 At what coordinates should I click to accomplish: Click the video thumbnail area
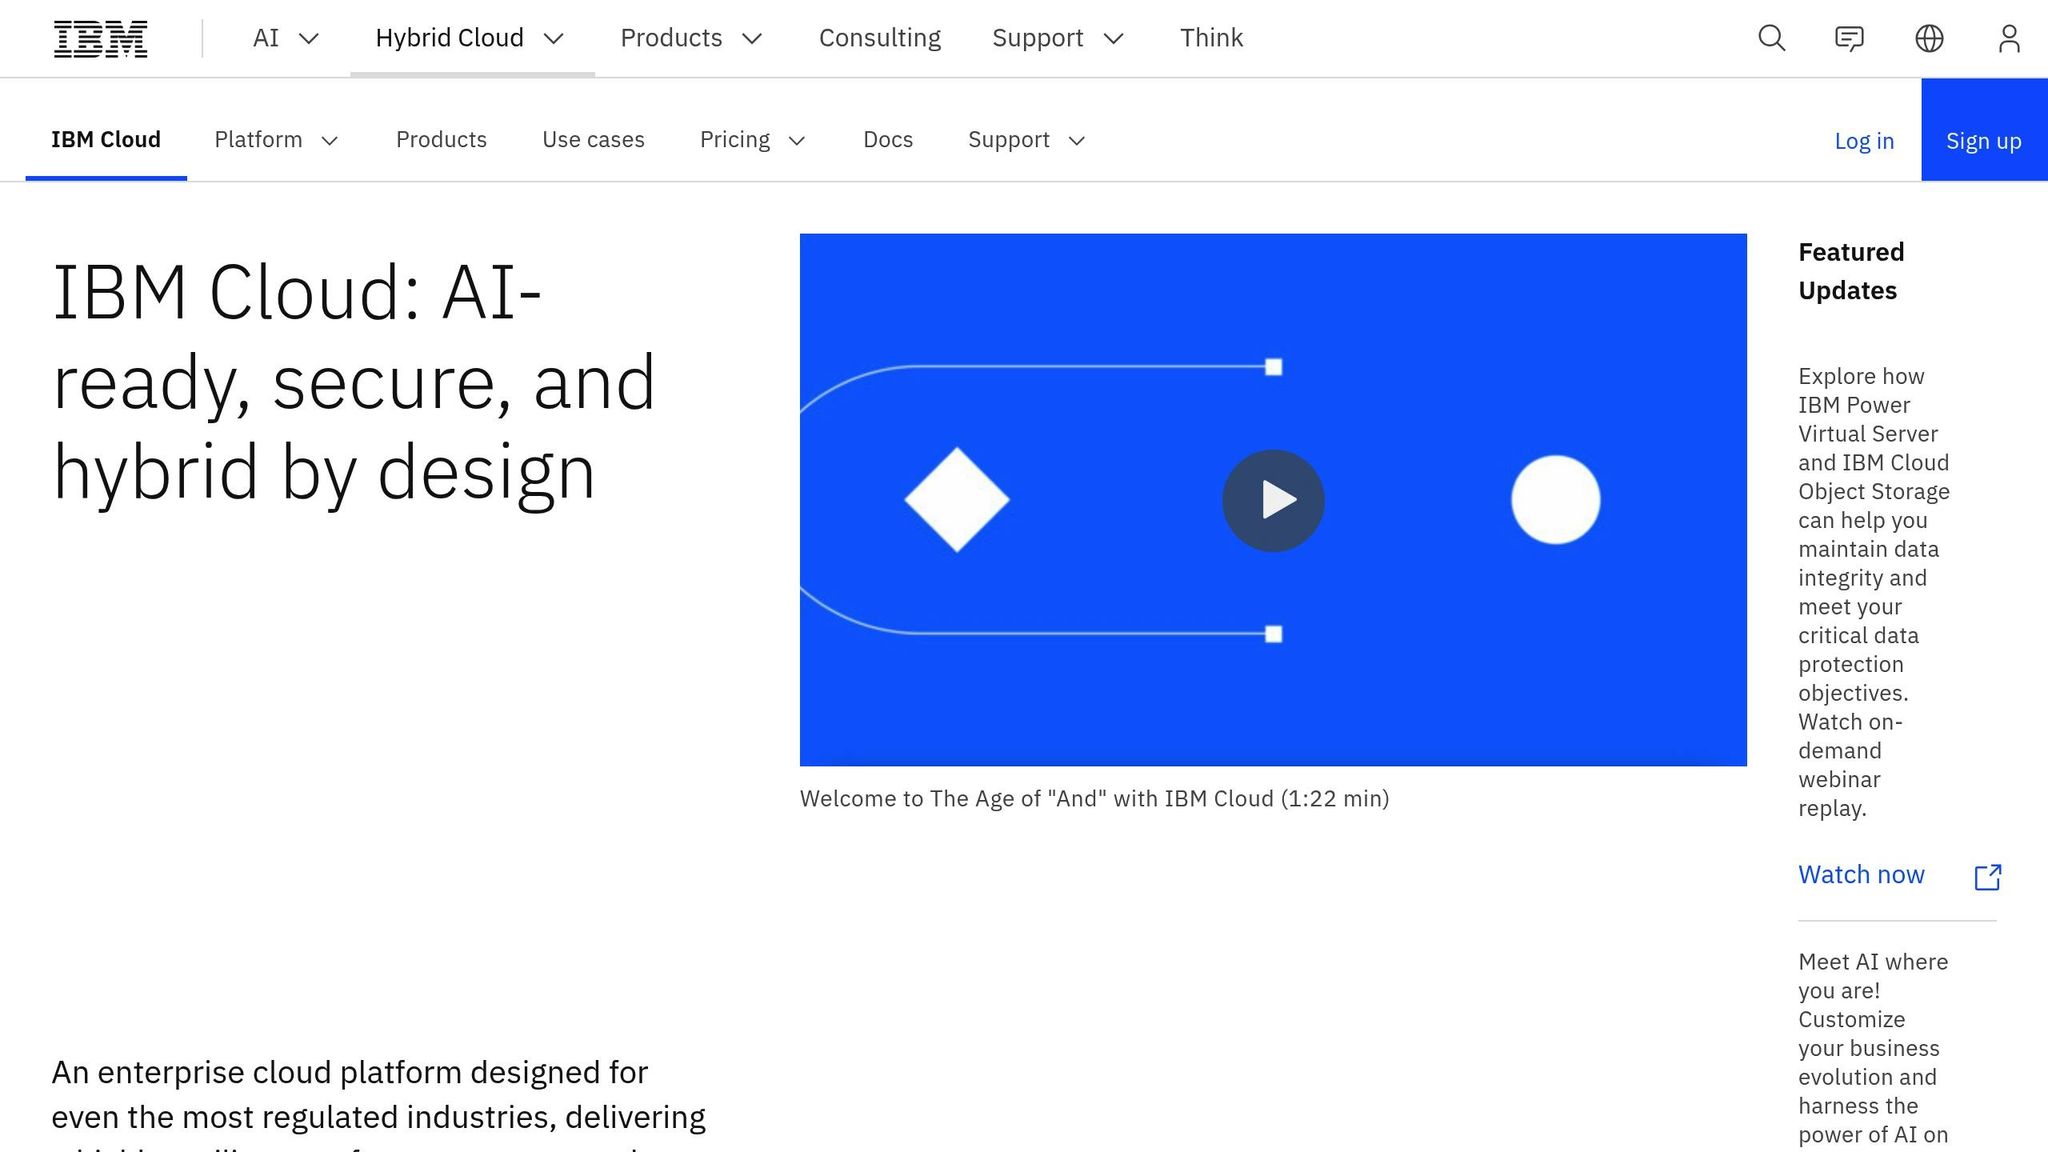pyautogui.click(x=1273, y=500)
